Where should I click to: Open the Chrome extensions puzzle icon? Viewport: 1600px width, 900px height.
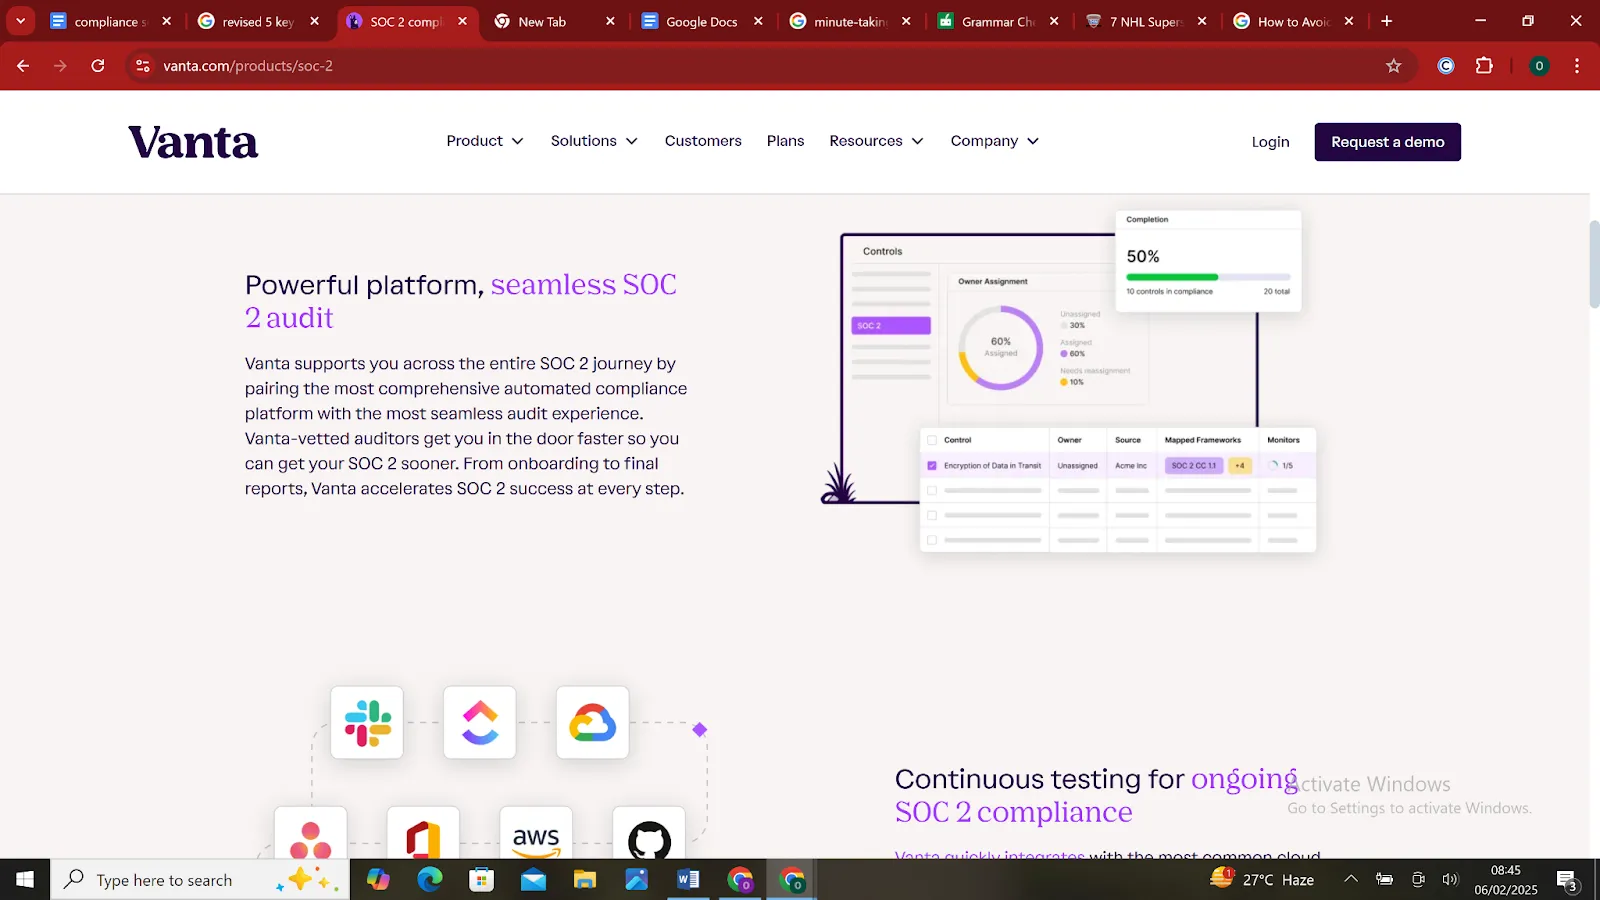point(1484,66)
